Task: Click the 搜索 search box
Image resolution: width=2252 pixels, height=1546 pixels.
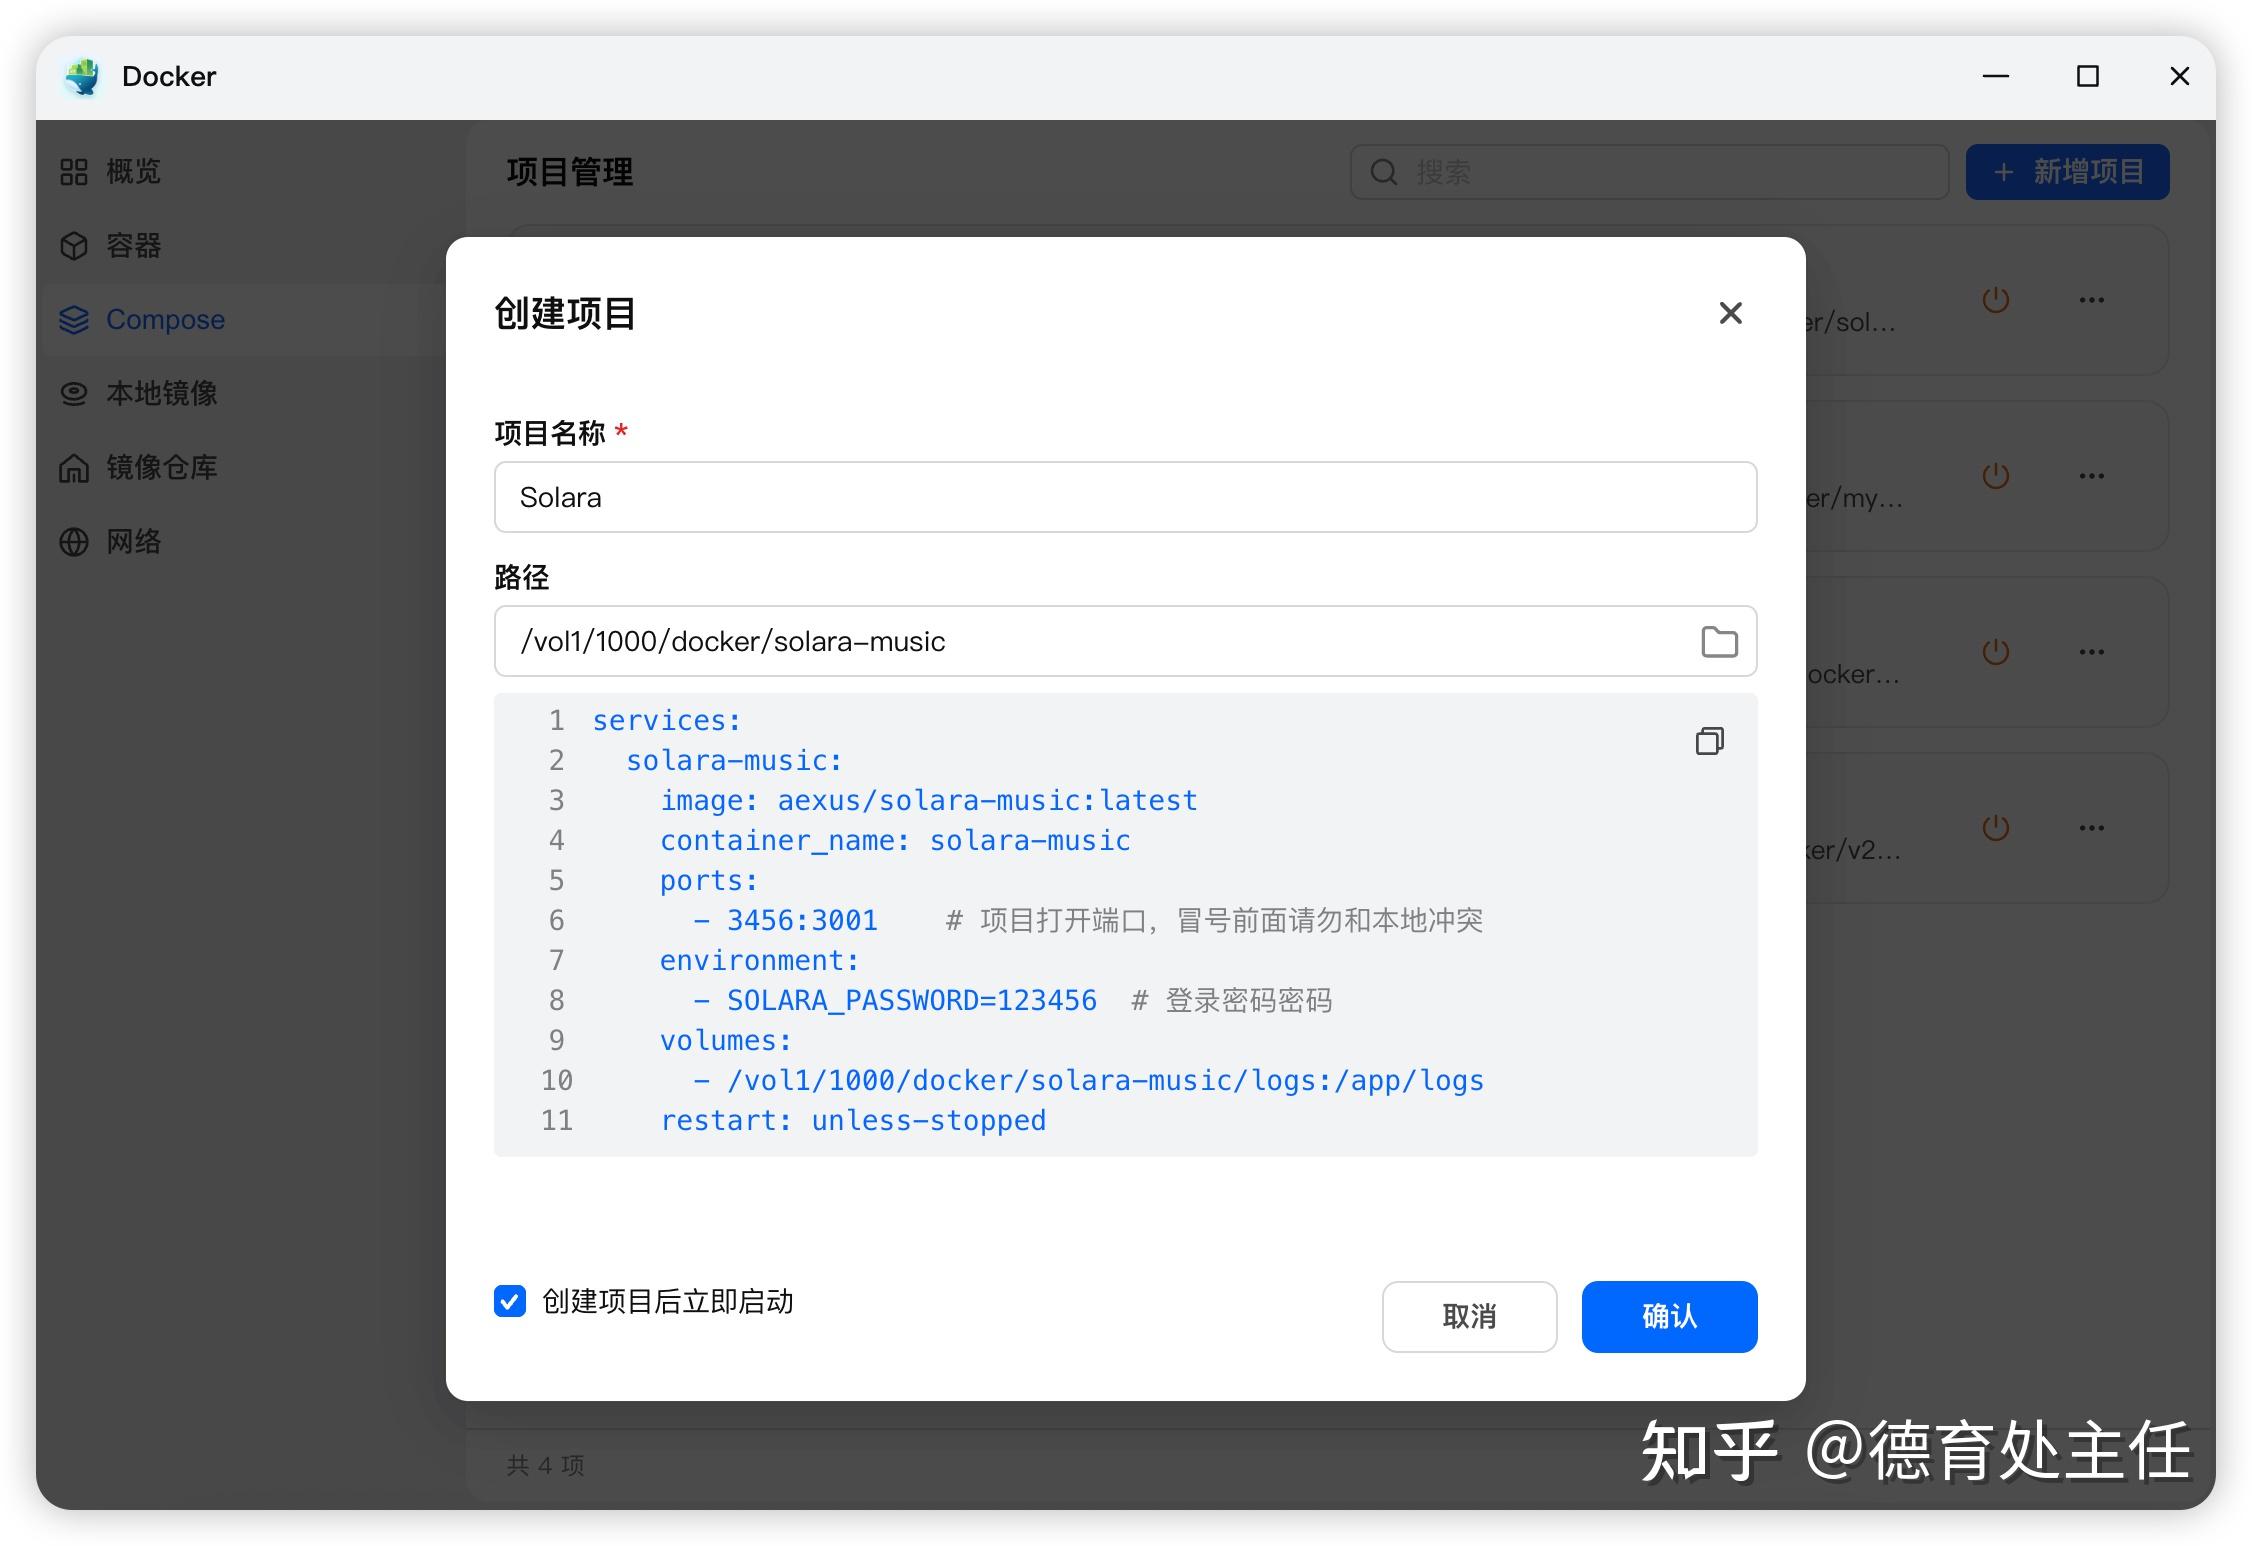Action: pyautogui.click(x=1649, y=172)
